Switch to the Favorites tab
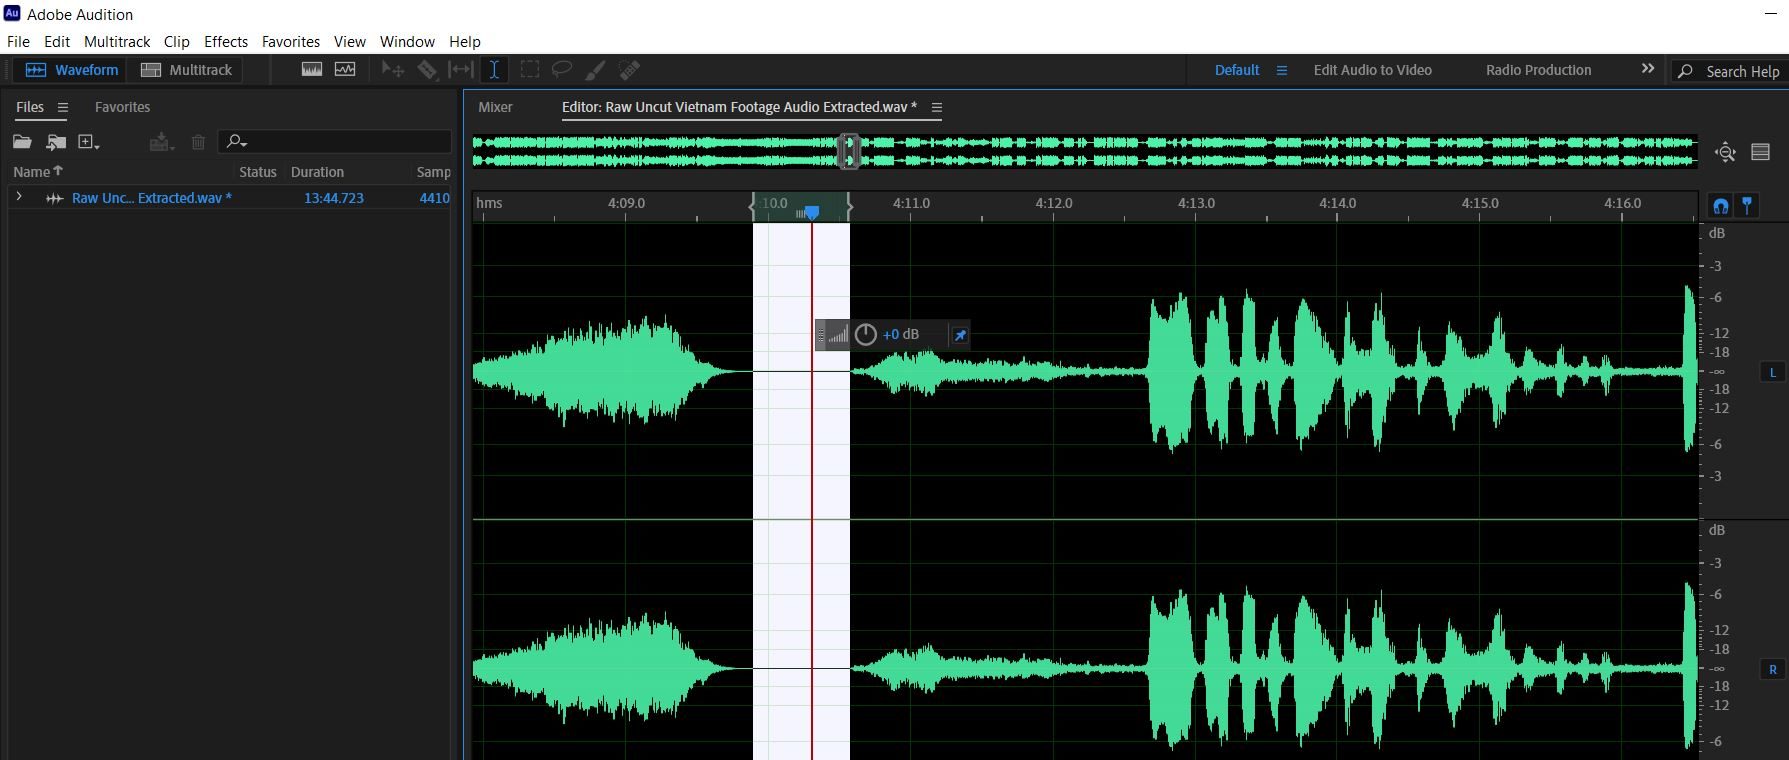Viewport: 1789px width, 760px height. (122, 107)
